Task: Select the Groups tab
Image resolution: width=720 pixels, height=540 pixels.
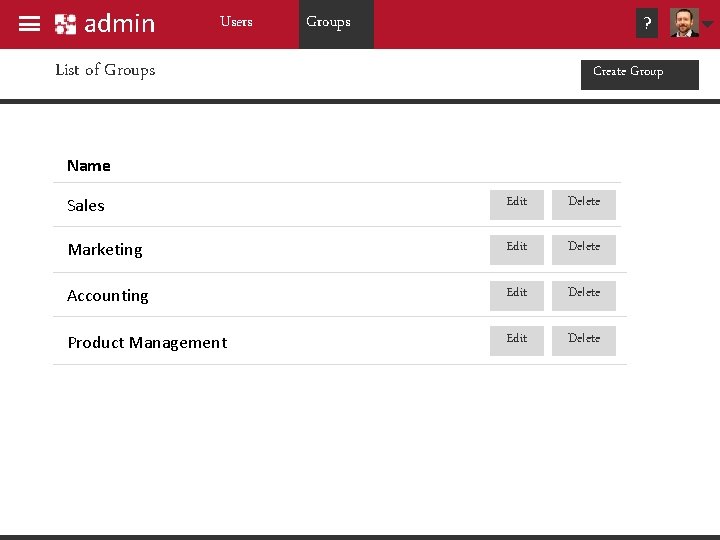Action: (x=336, y=24)
